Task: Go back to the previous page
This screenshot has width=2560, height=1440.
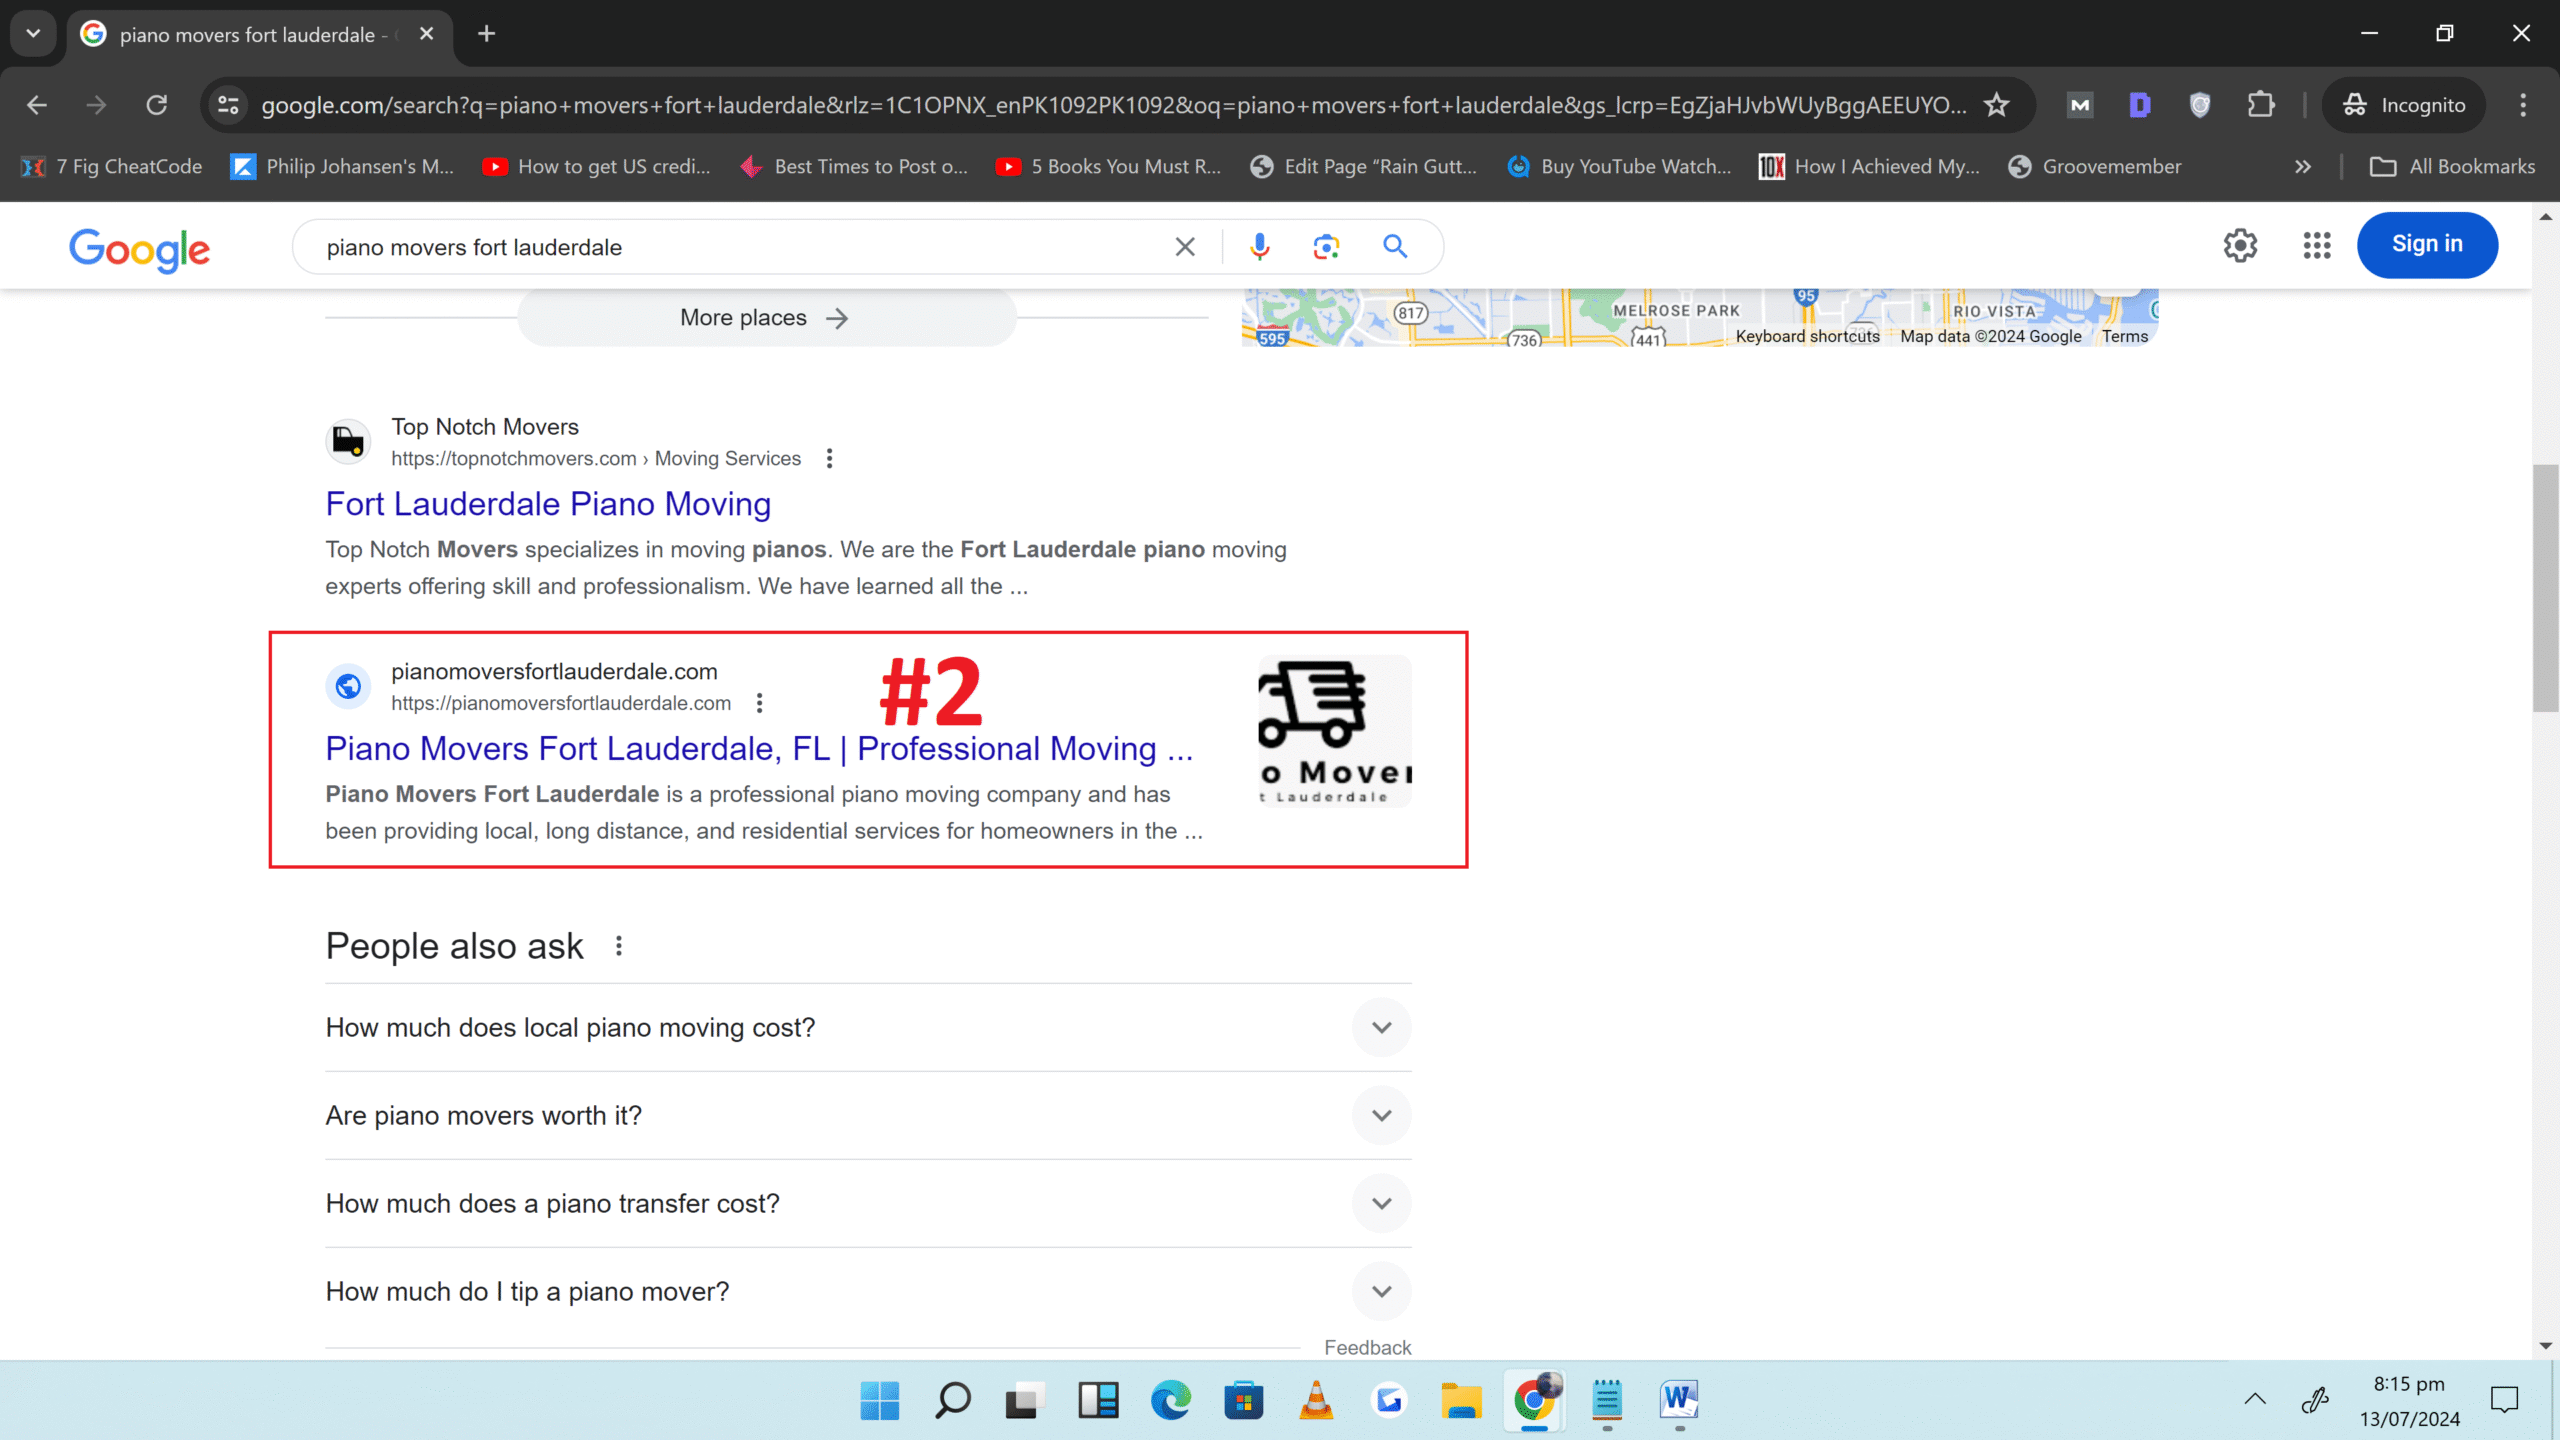Action: pos(37,105)
